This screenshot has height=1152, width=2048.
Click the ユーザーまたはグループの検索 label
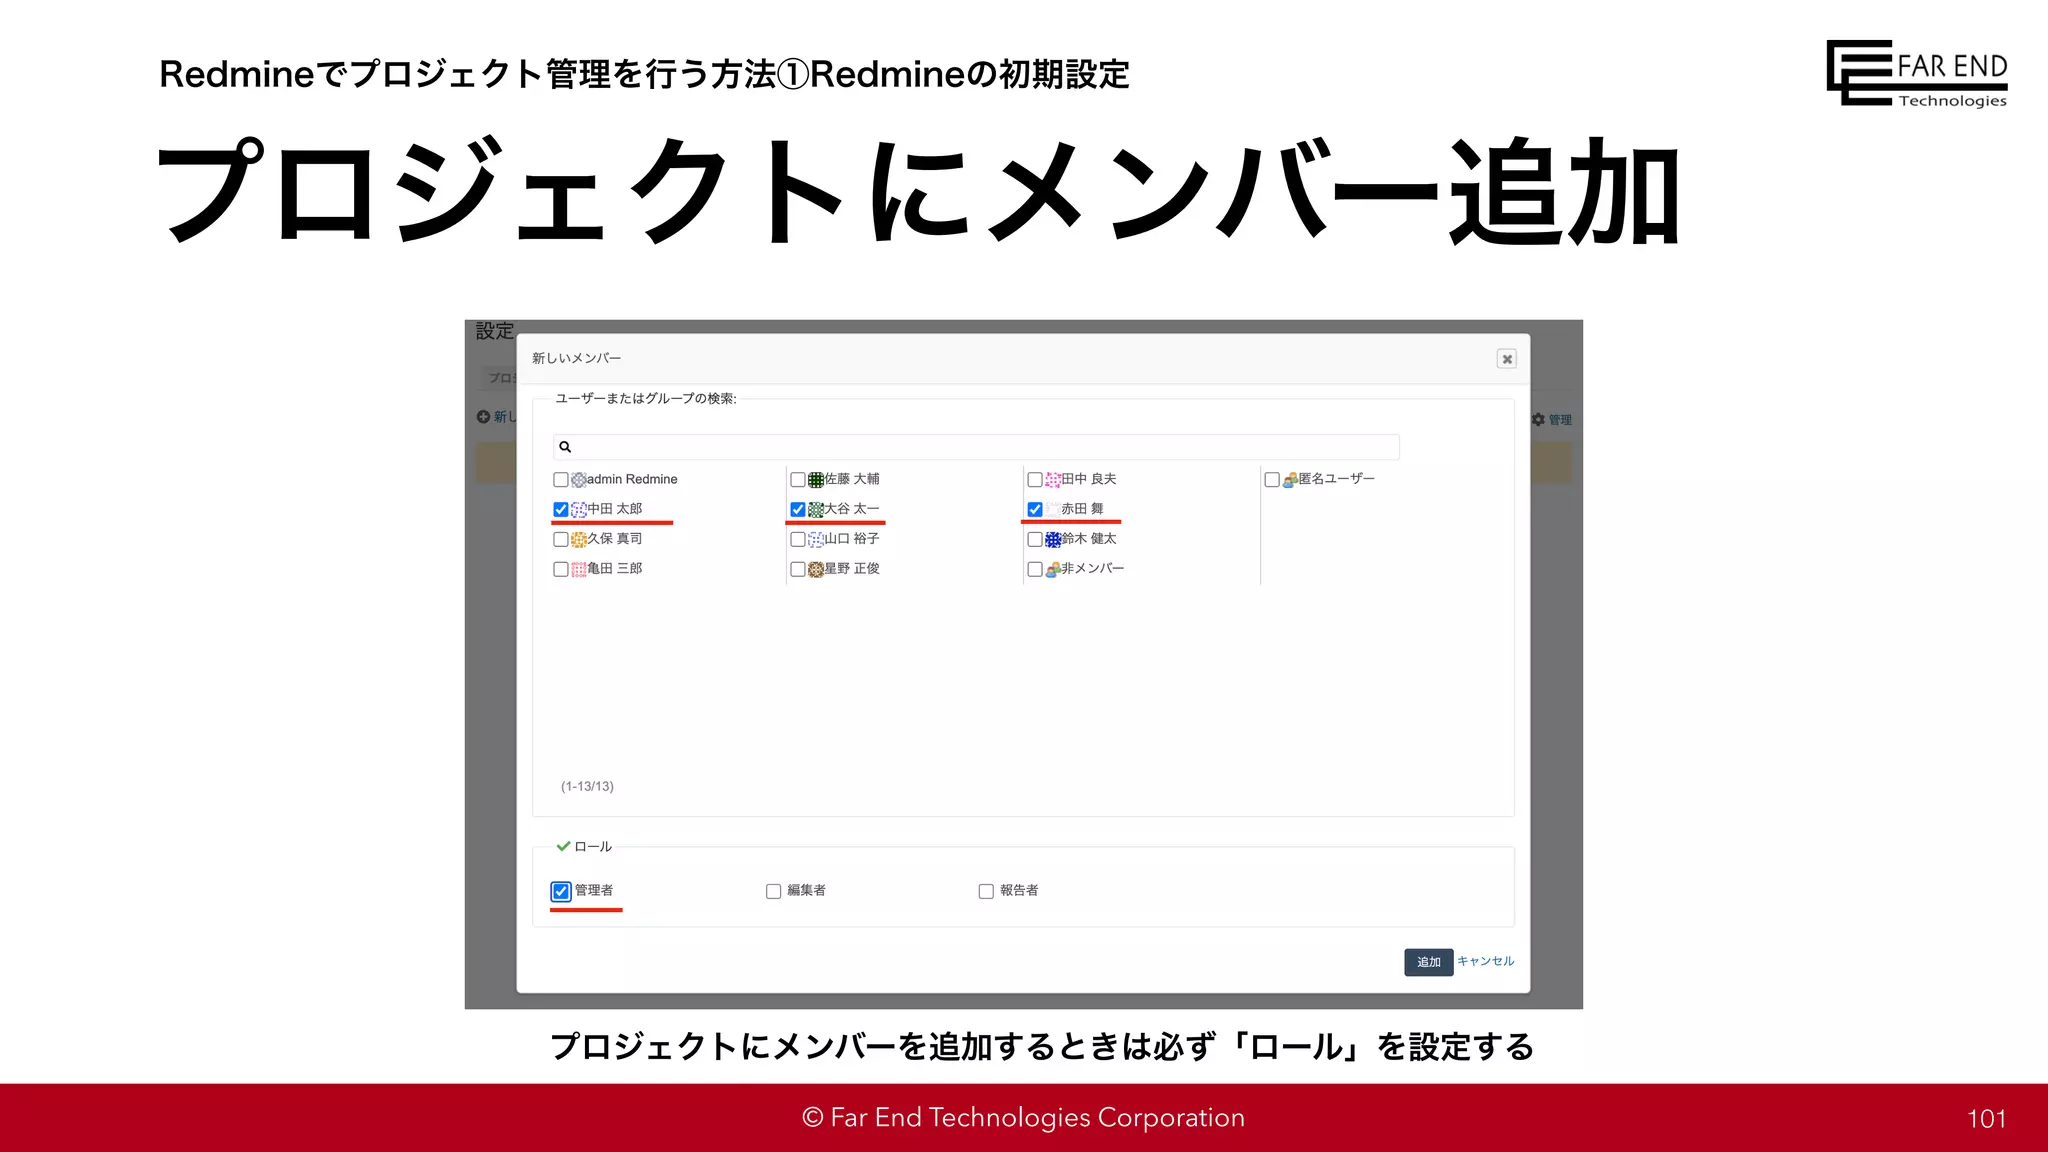[646, 398]
